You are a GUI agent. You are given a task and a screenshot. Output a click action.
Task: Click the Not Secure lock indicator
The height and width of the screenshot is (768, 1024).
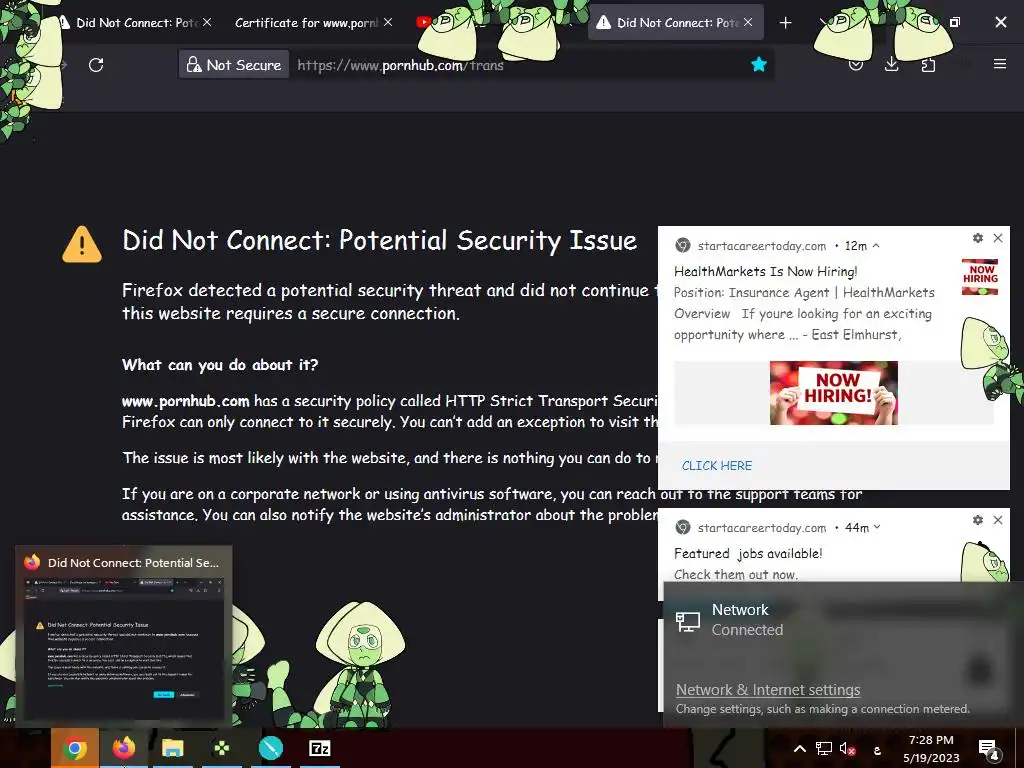click(234, 65)
